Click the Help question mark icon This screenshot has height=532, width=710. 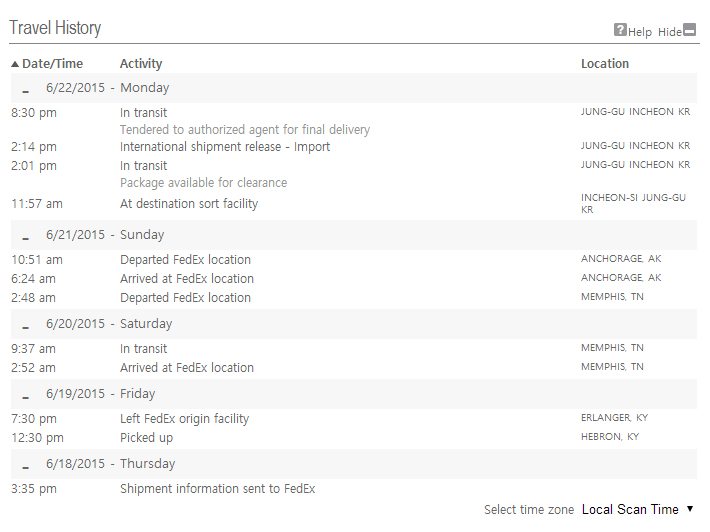tap(620, 30)
